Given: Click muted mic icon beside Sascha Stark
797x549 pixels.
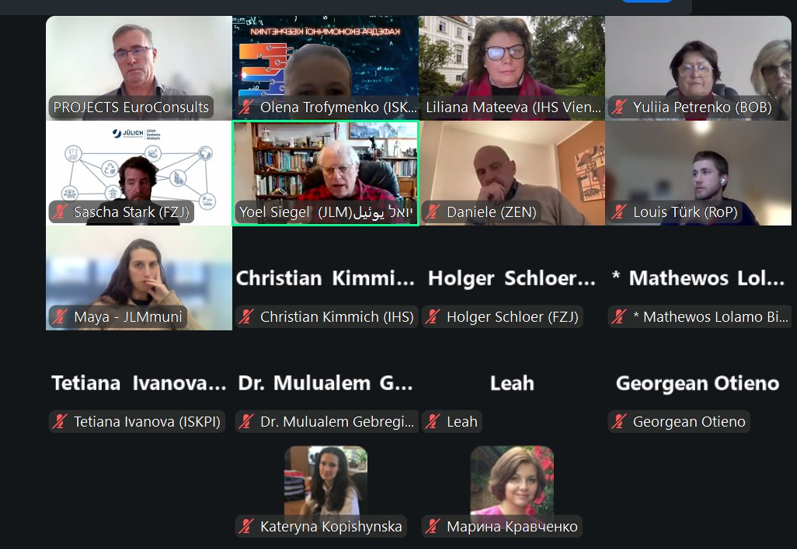Looking at the screenshot, I should [x=60, y=212].
